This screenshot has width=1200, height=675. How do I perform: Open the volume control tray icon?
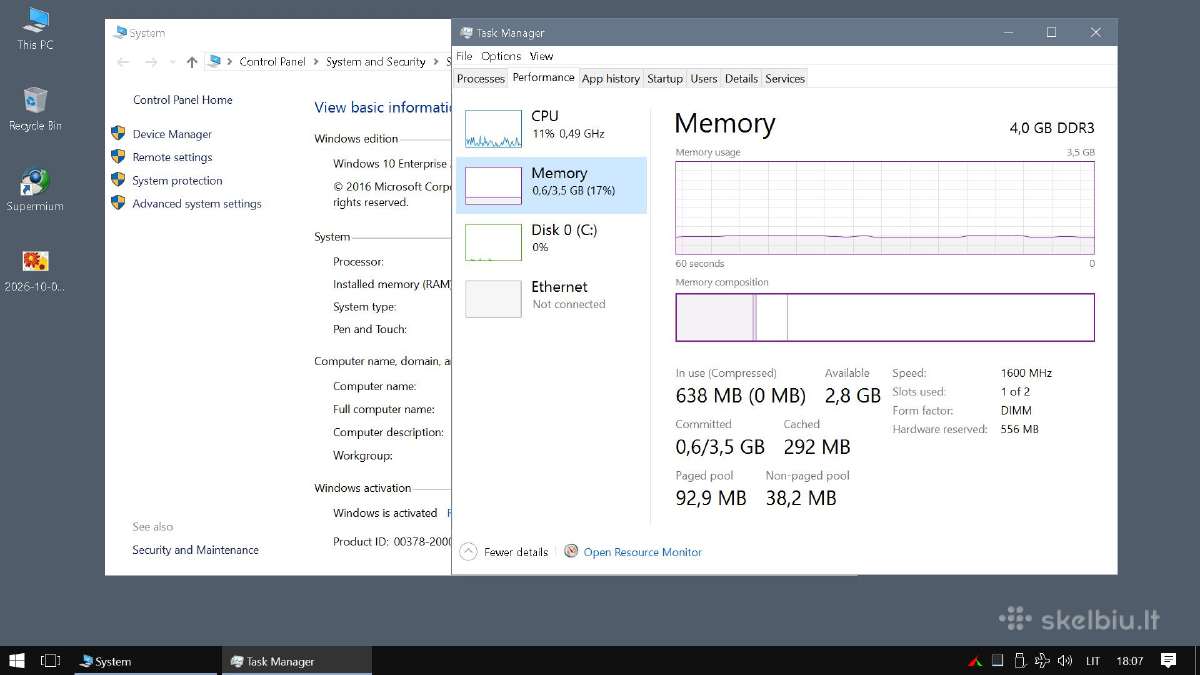coord(1065,661)
